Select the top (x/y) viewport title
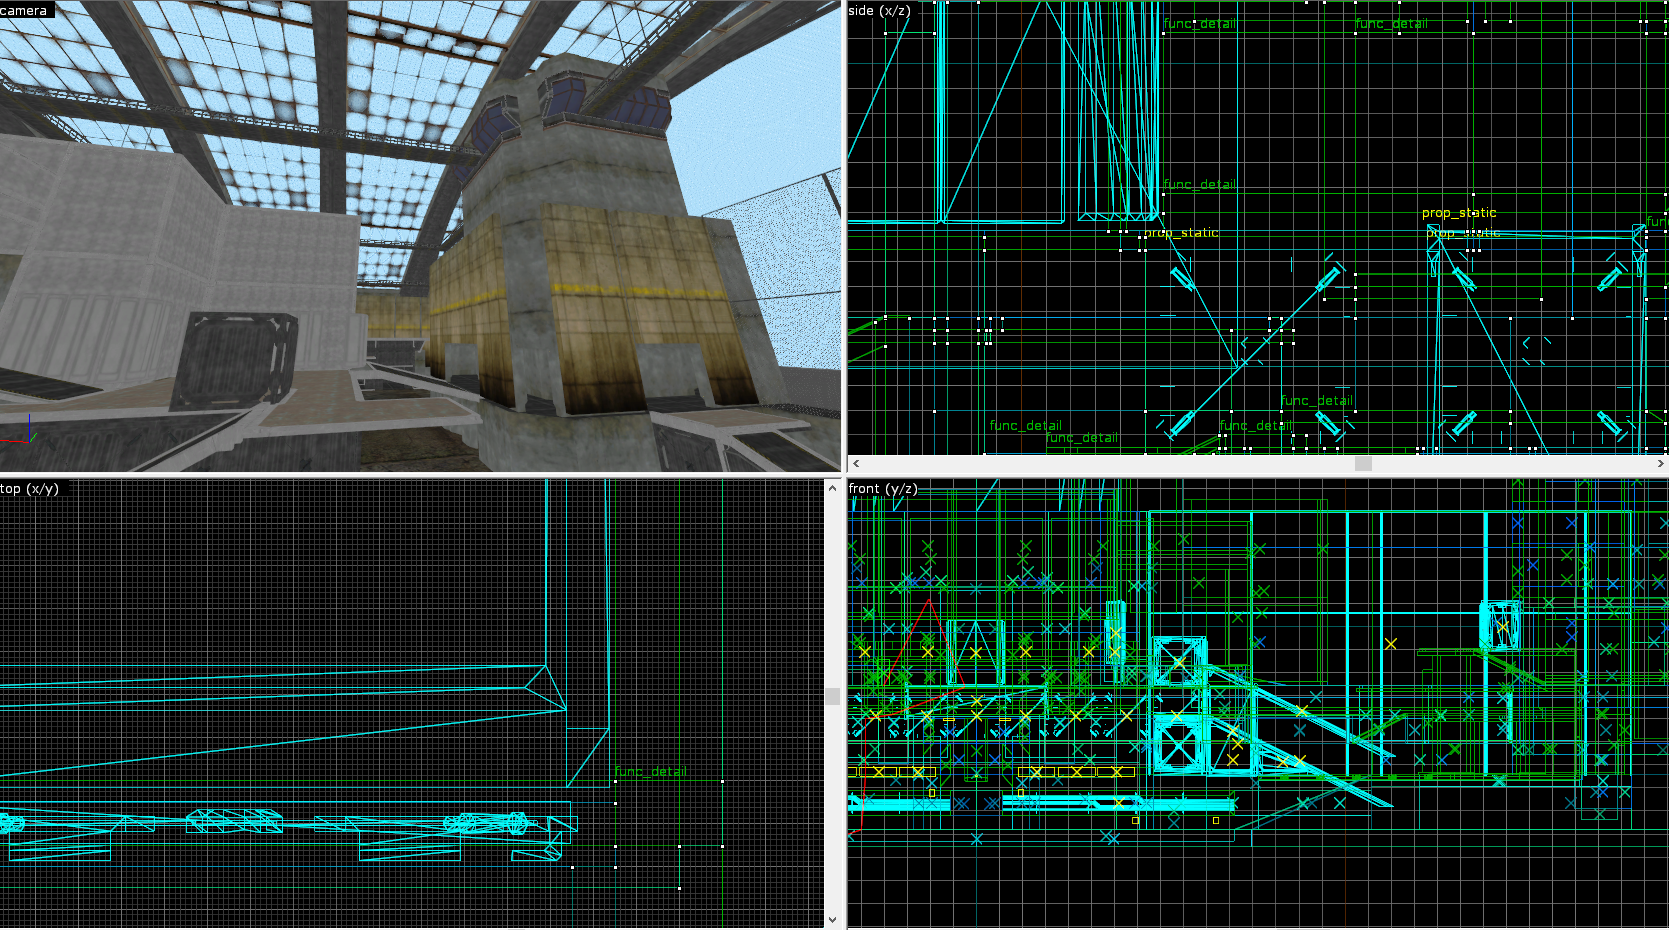 (30, 488)
